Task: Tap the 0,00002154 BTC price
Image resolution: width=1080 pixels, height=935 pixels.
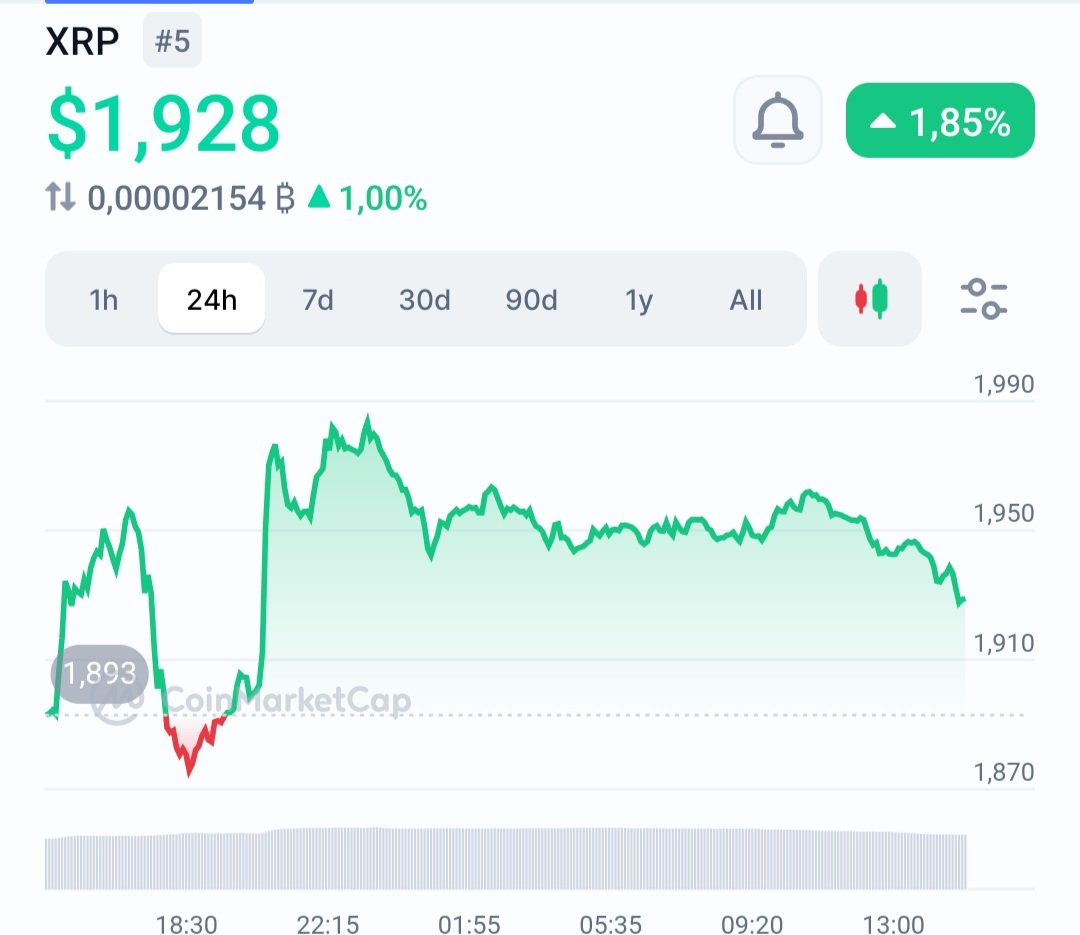Action: [191, 198]
